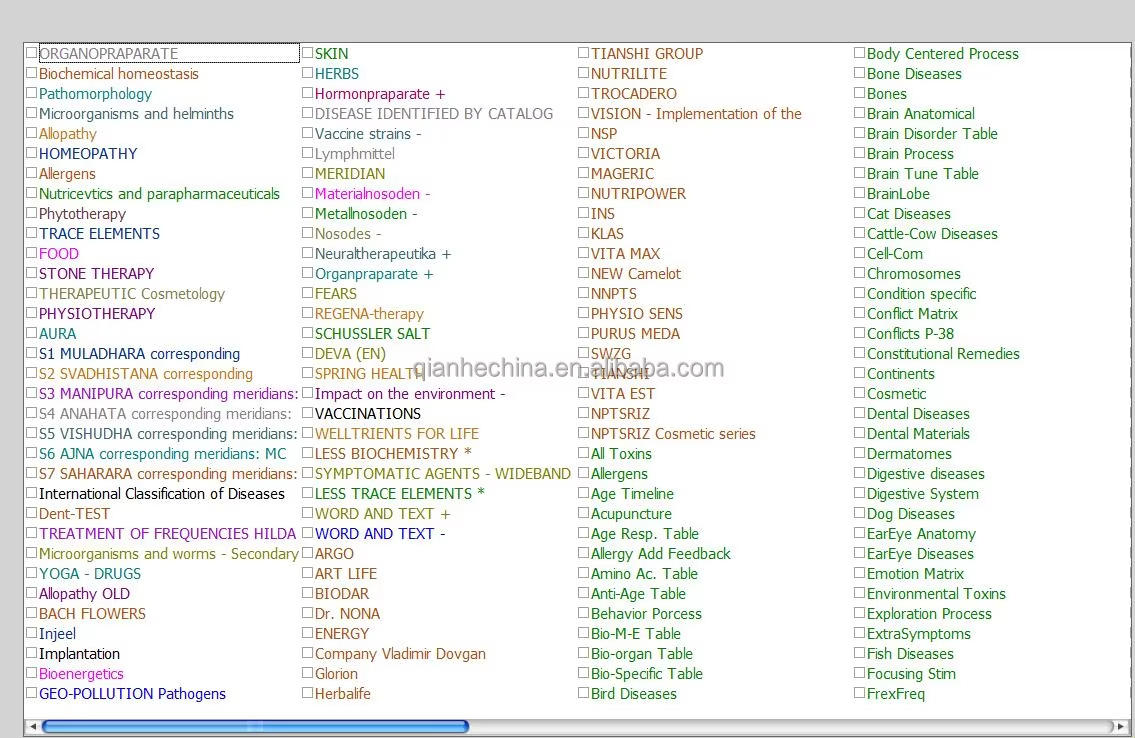Check the Body Centered Process checkbox

click(x=859, y=53)
